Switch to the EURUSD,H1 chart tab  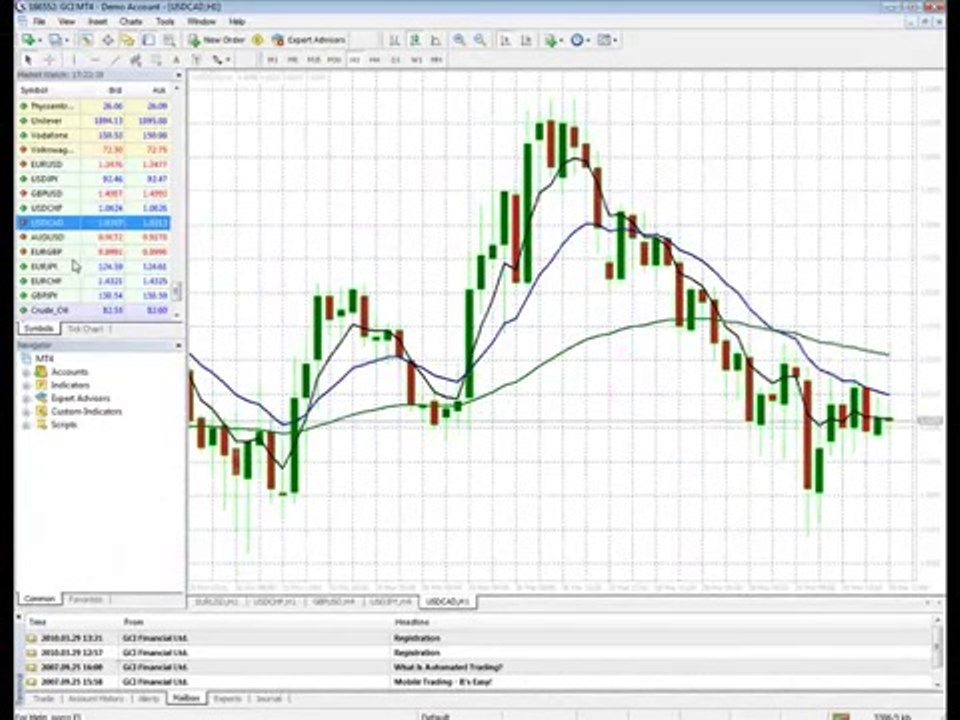pyautogui.click(x=216, y=602)
